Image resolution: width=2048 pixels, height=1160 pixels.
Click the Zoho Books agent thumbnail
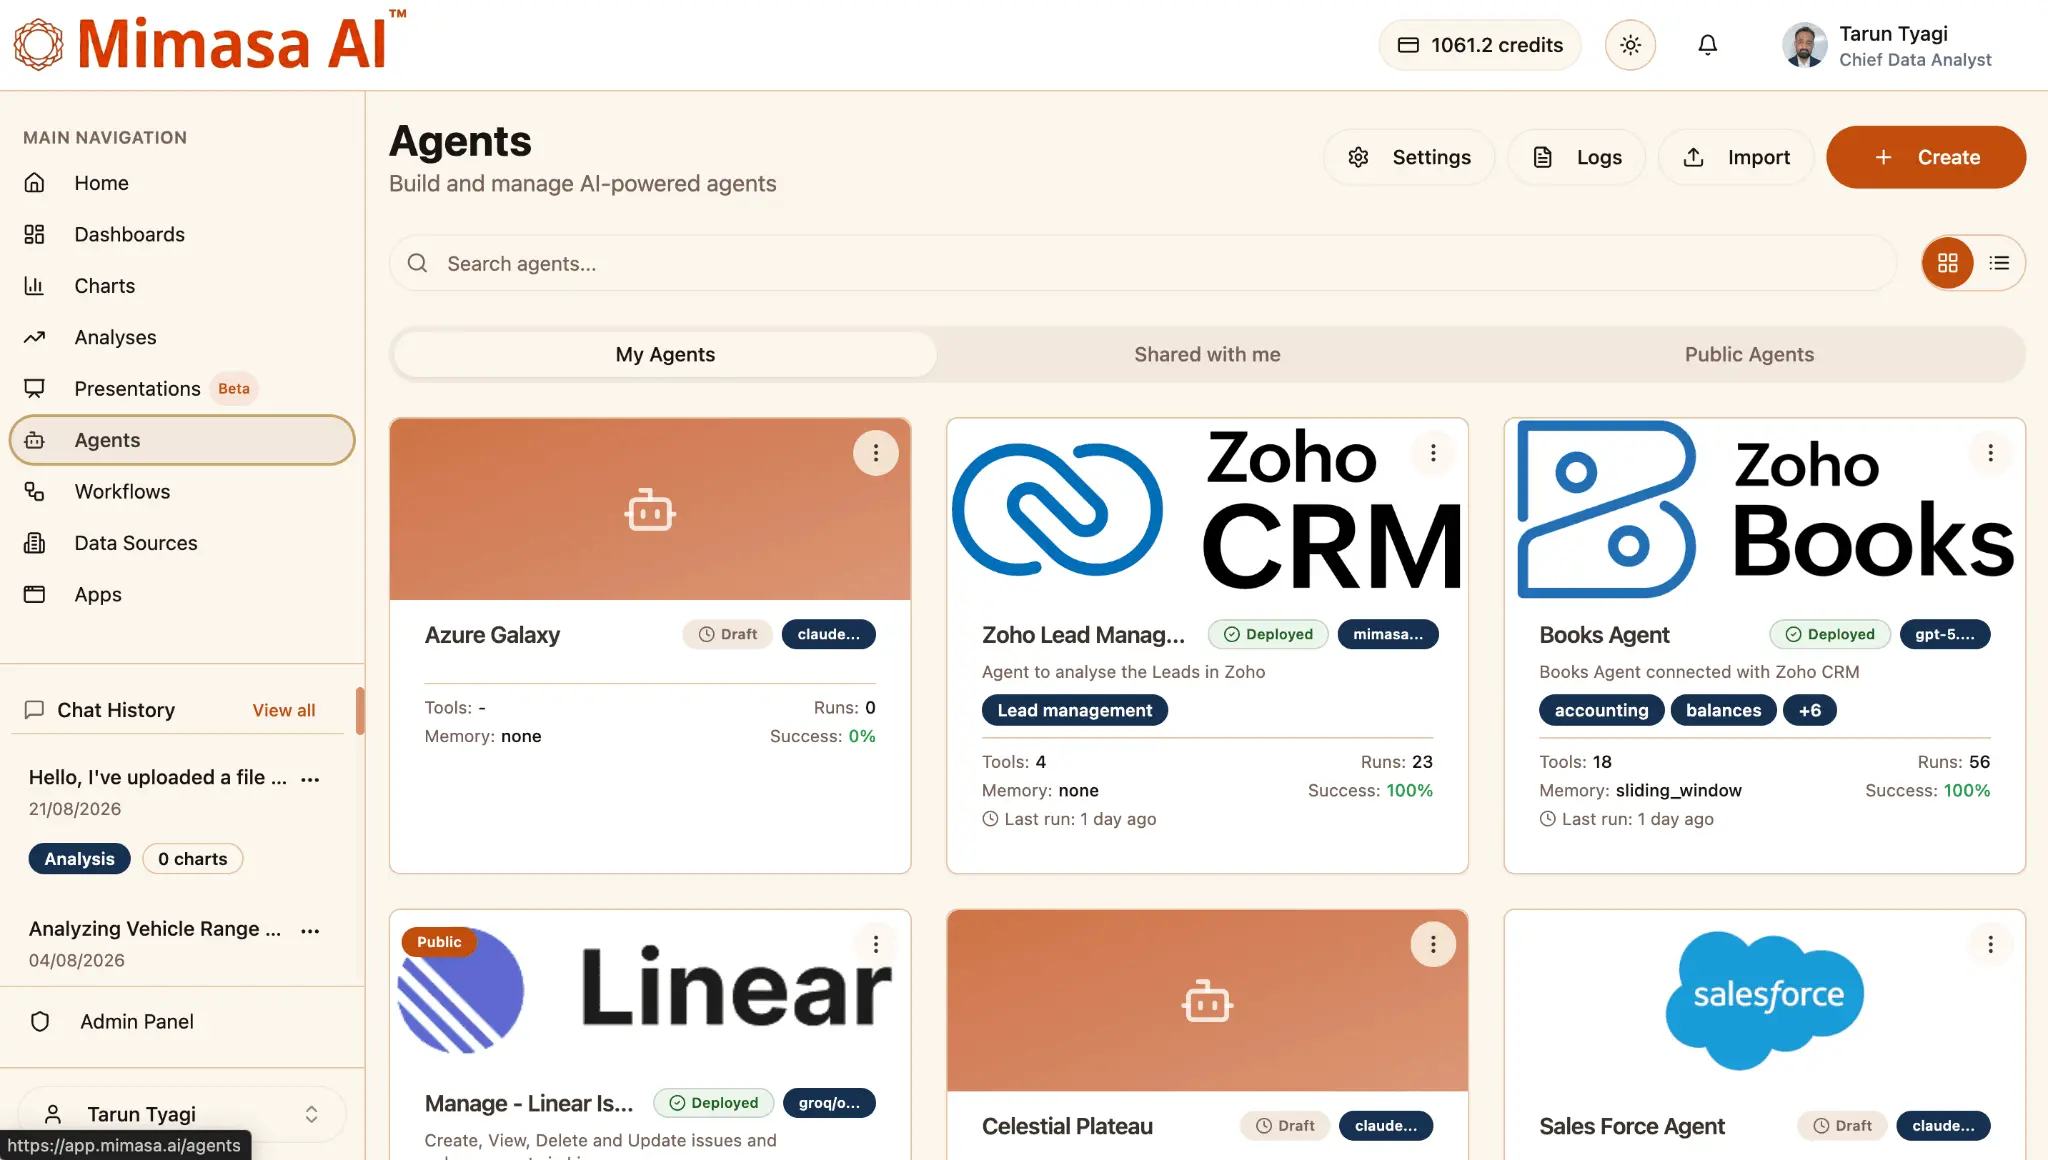click(1765, 510)
